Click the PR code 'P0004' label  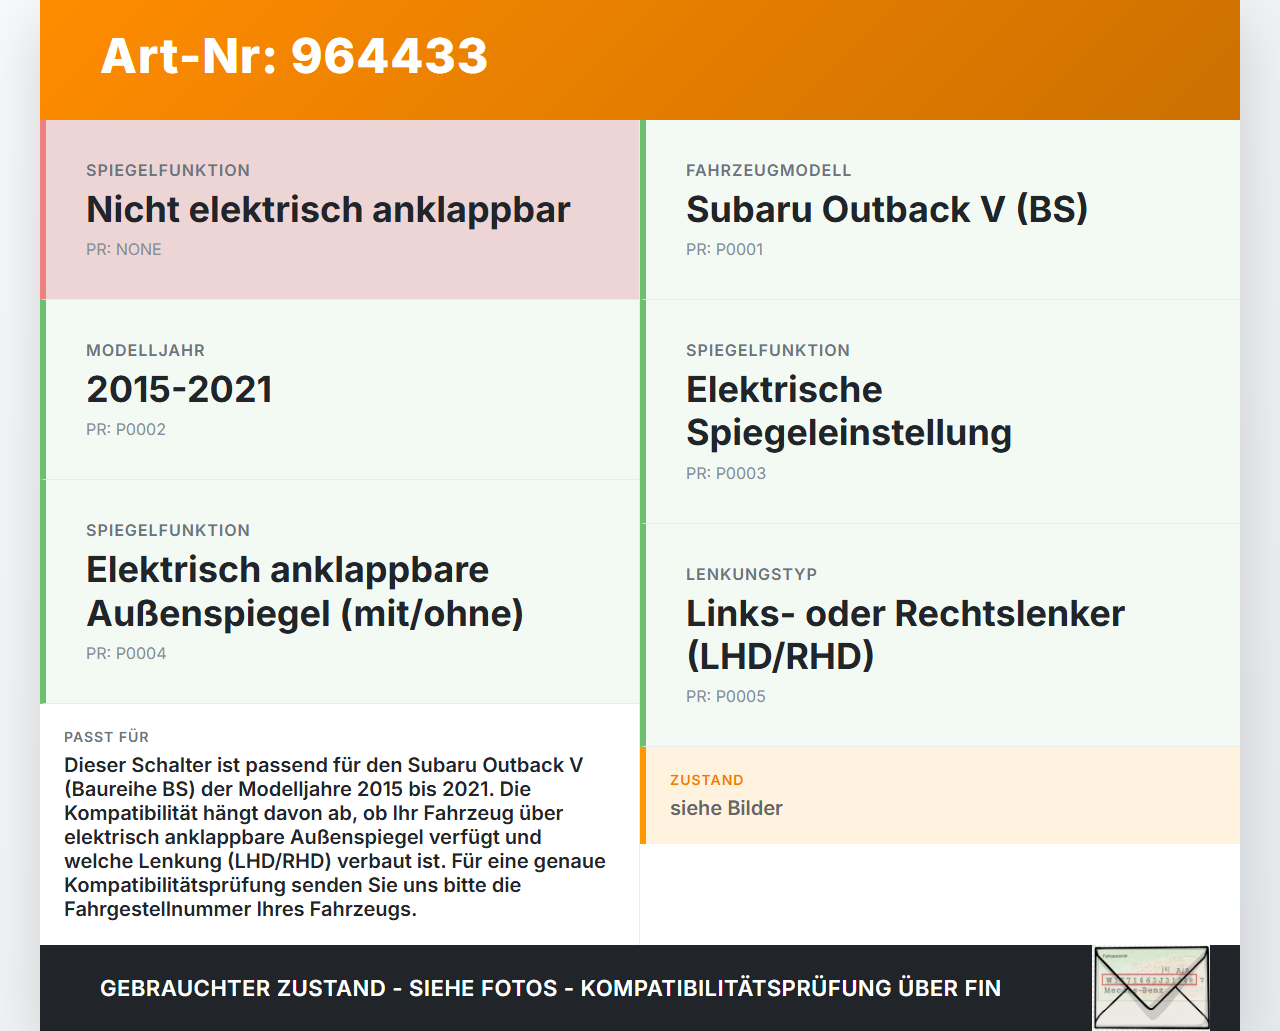click(126, 653)
